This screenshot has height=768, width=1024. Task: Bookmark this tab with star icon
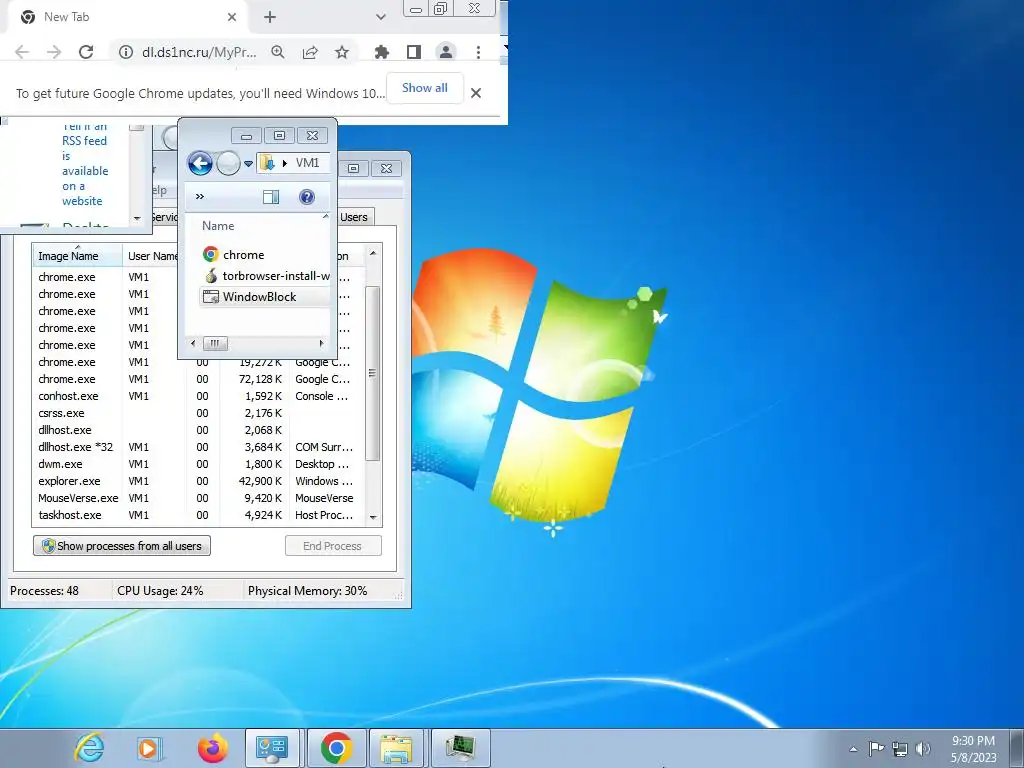(x=342, y=52)
